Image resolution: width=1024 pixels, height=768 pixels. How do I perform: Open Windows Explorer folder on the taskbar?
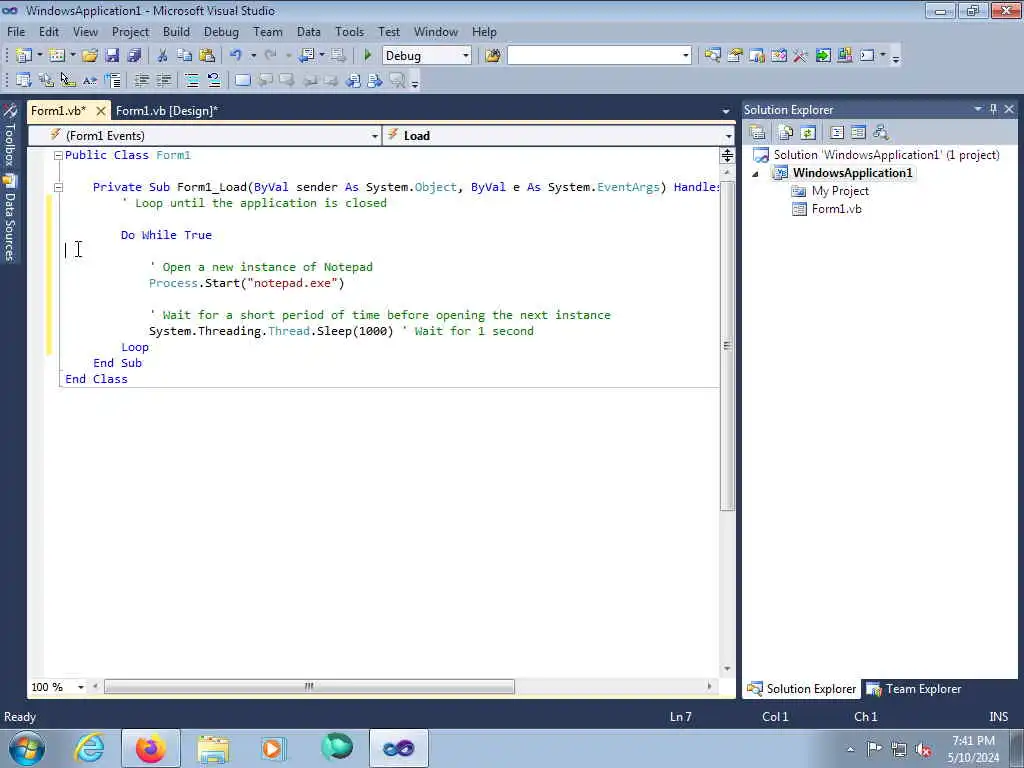coord(213,748)
